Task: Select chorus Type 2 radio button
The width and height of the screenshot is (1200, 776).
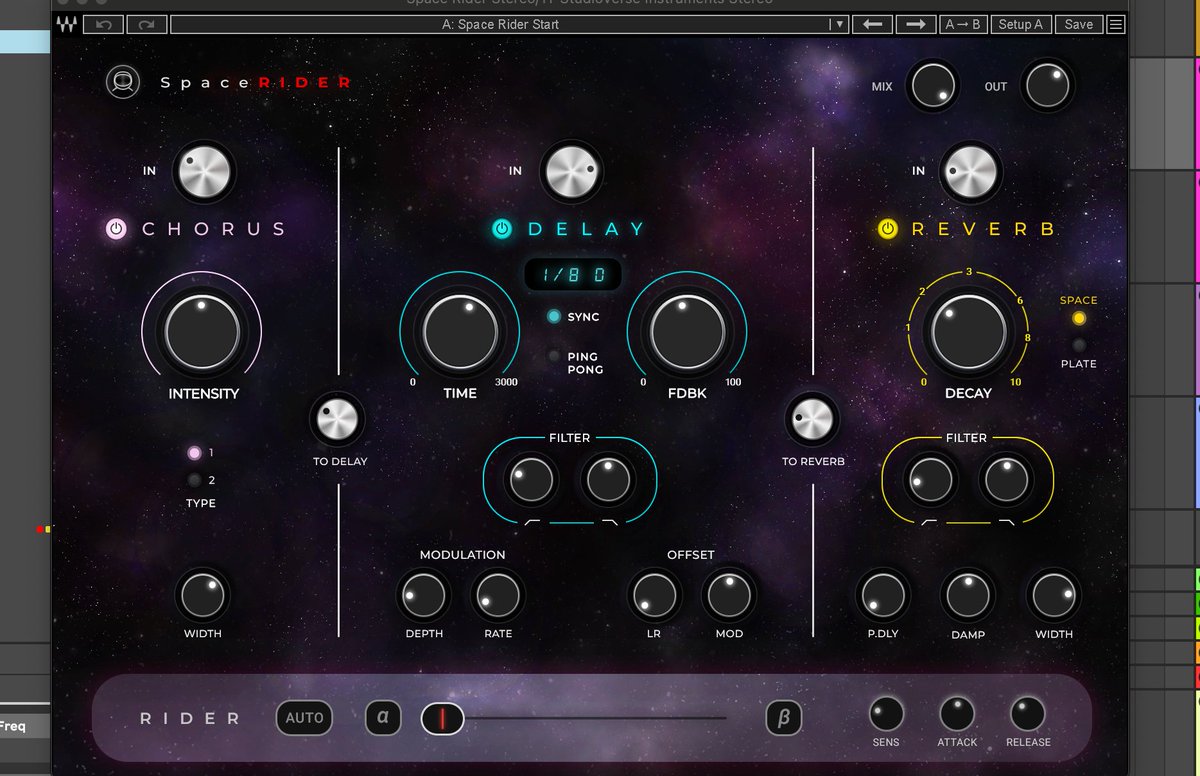Action: [195, 480]
